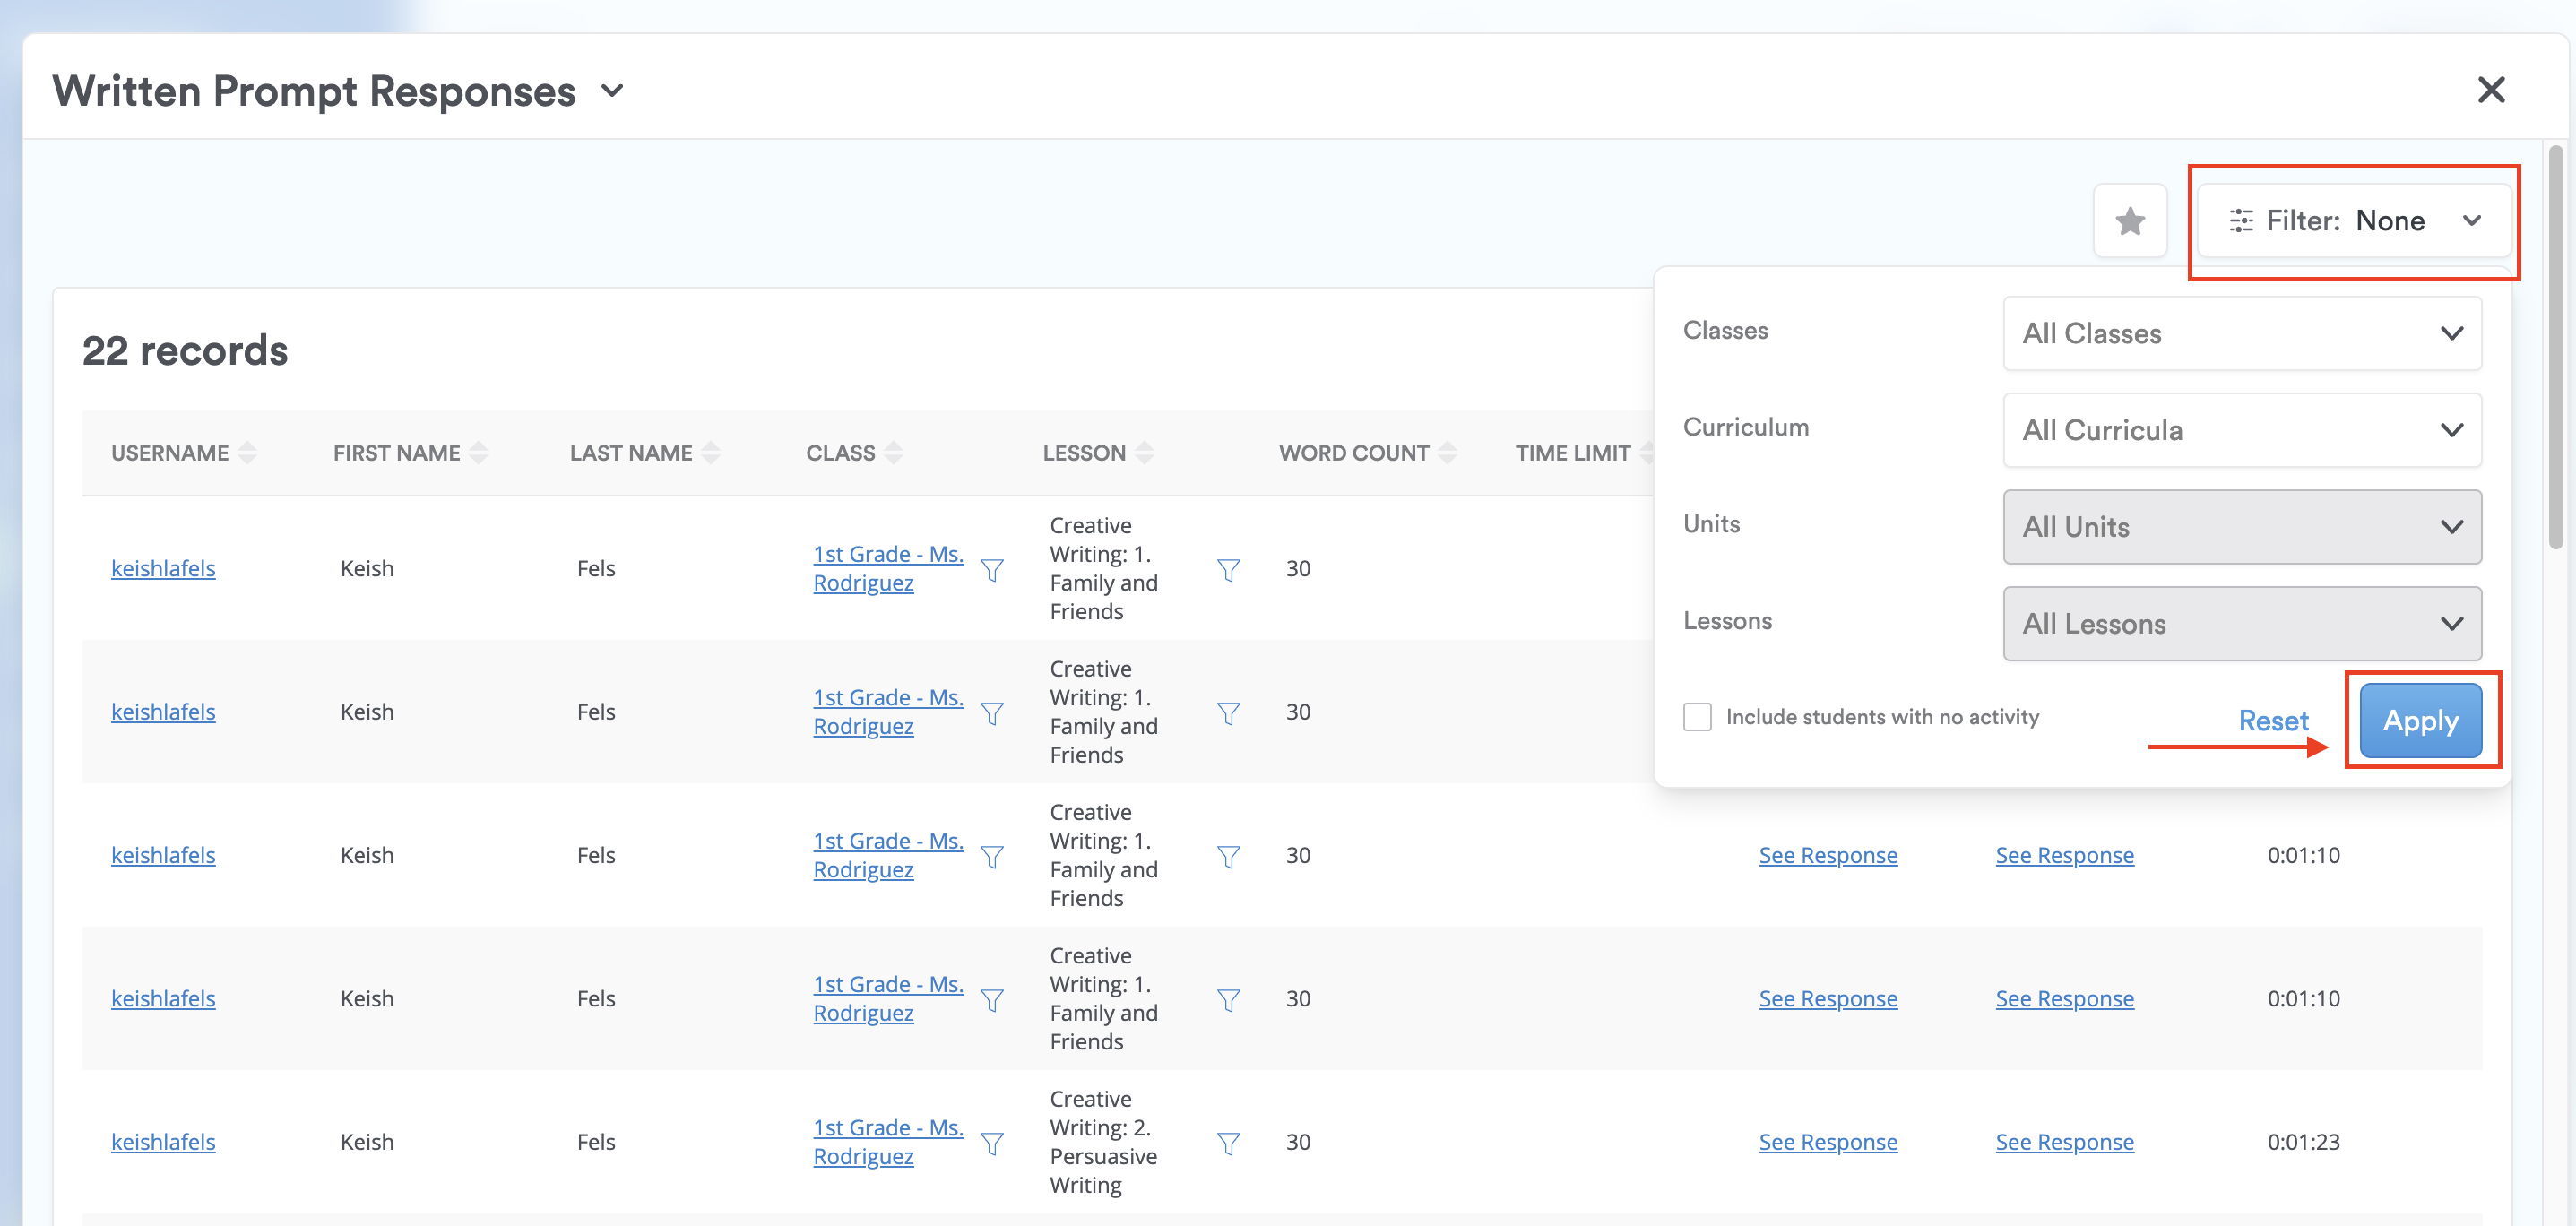2576x1226 pixels.
Task: Click class filter funnel in first row
Action: point(992,570)
